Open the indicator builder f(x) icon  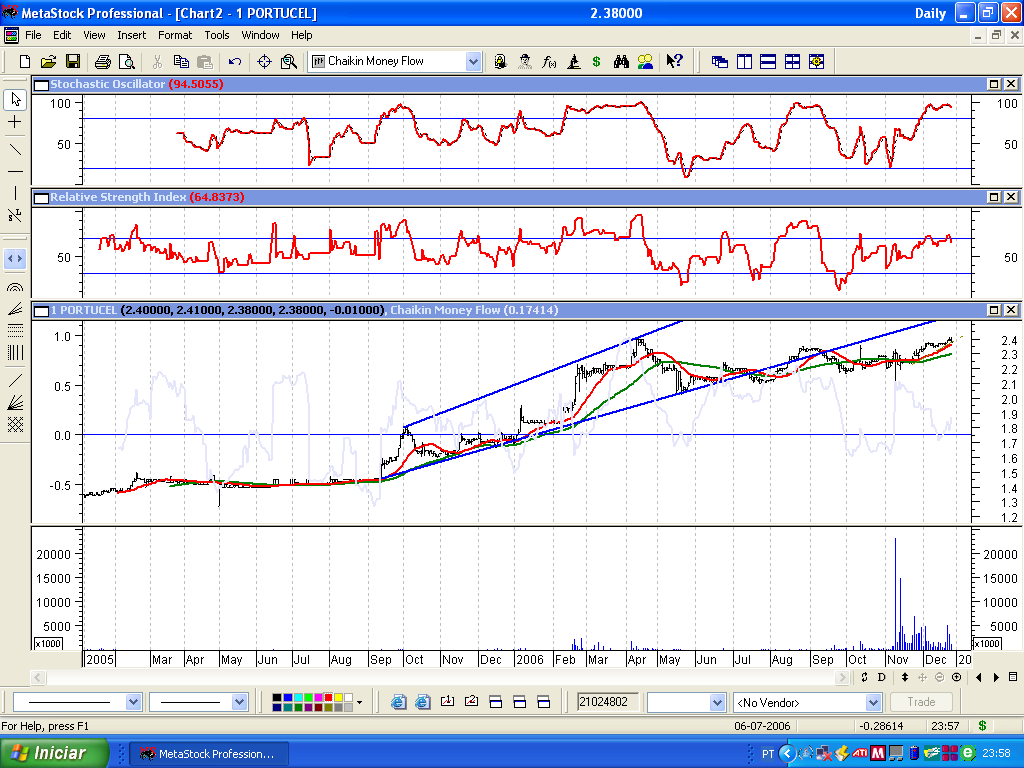pyautogui.click(x=549, y=61)
